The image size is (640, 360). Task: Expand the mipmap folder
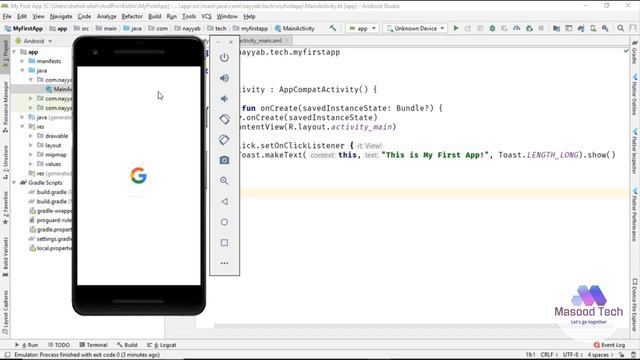[31, 155]
